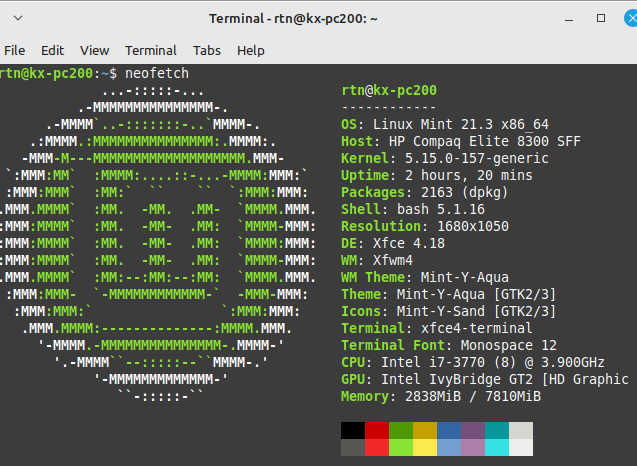Click the 'Terminal Font: Monospace 12' line
Image resolution: width=637 pixels, height=466 pixels.
pyautogui.click(x=449, y=345)
